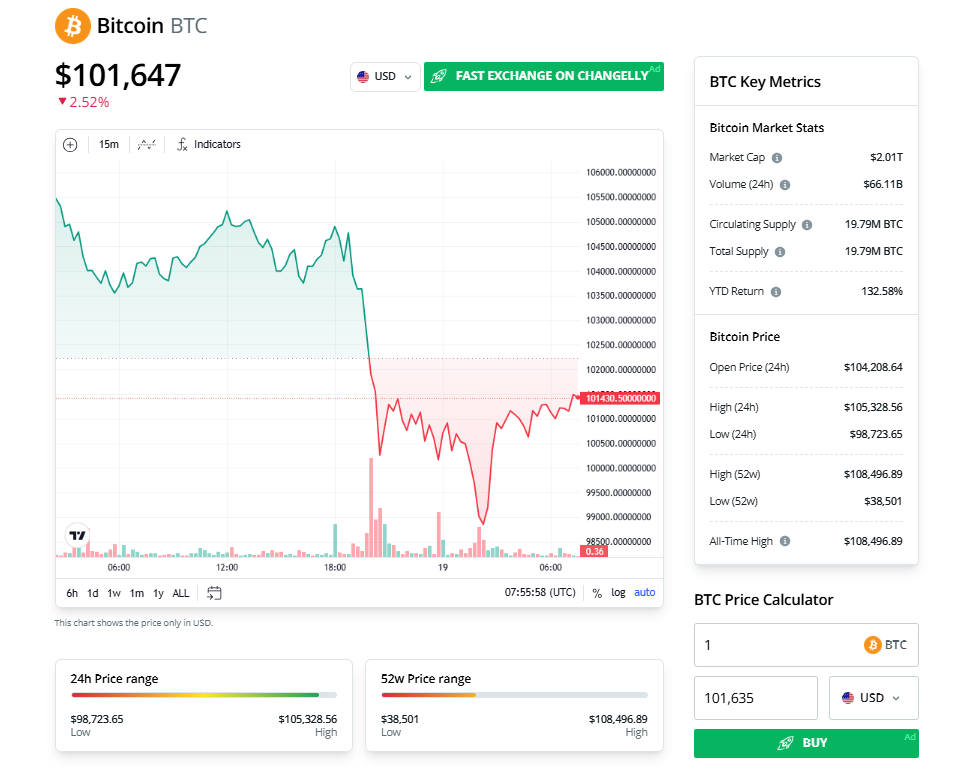Click the BTC amount input field
Image resolution: width=978 pixels, height=771 pixels.
806,645
